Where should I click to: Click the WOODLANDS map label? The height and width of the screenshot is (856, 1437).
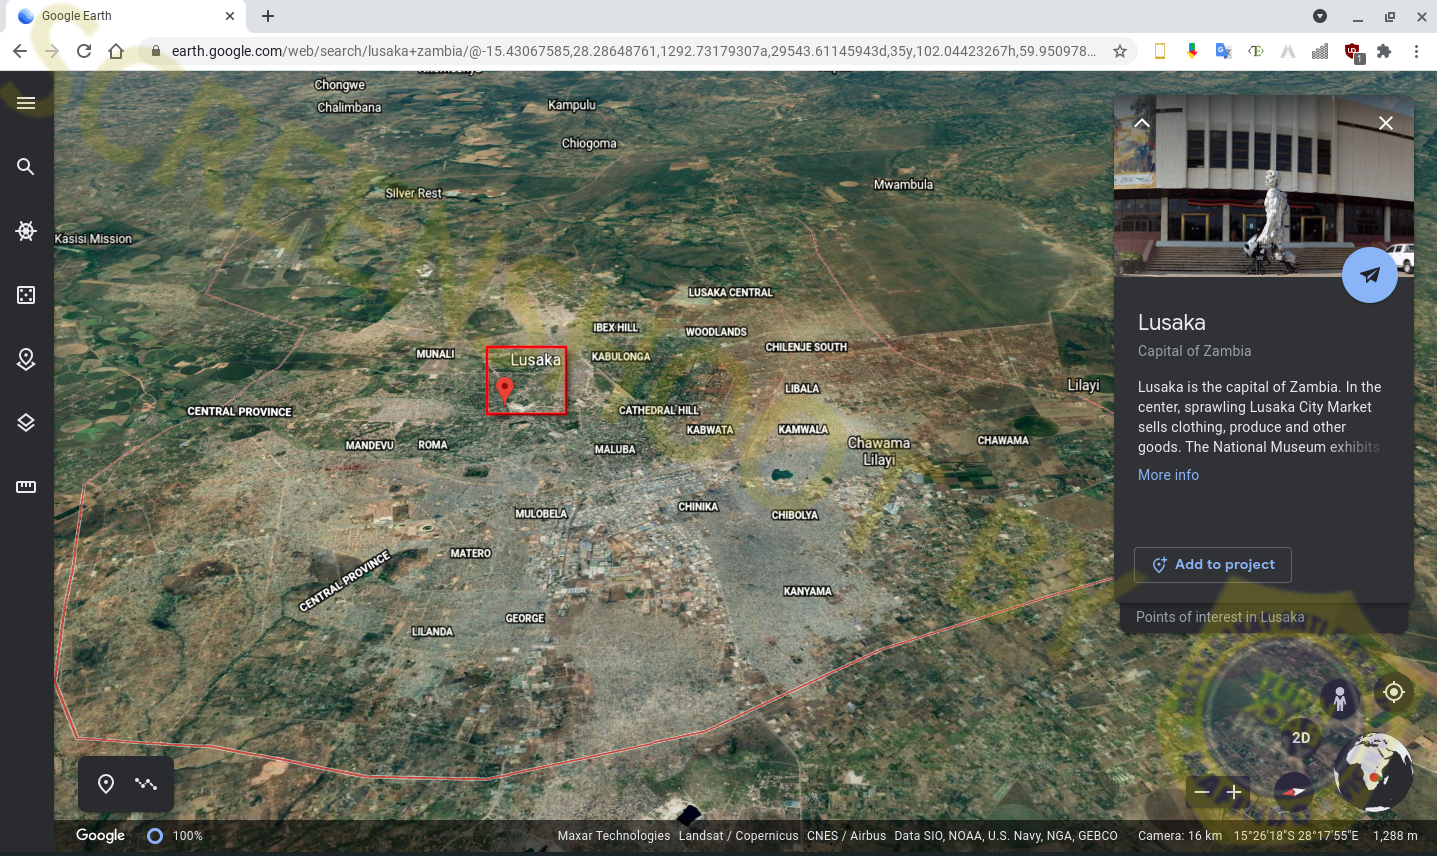(716, 332)
